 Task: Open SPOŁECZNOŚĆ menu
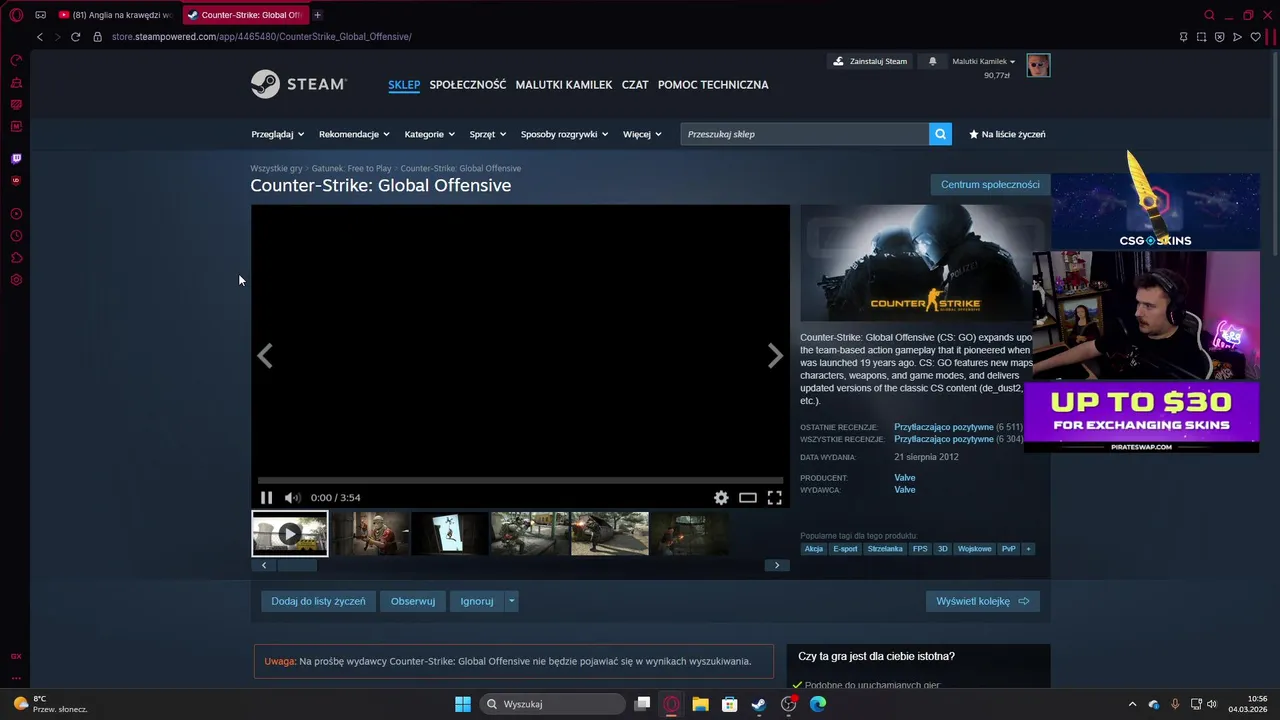click(468, 85)
